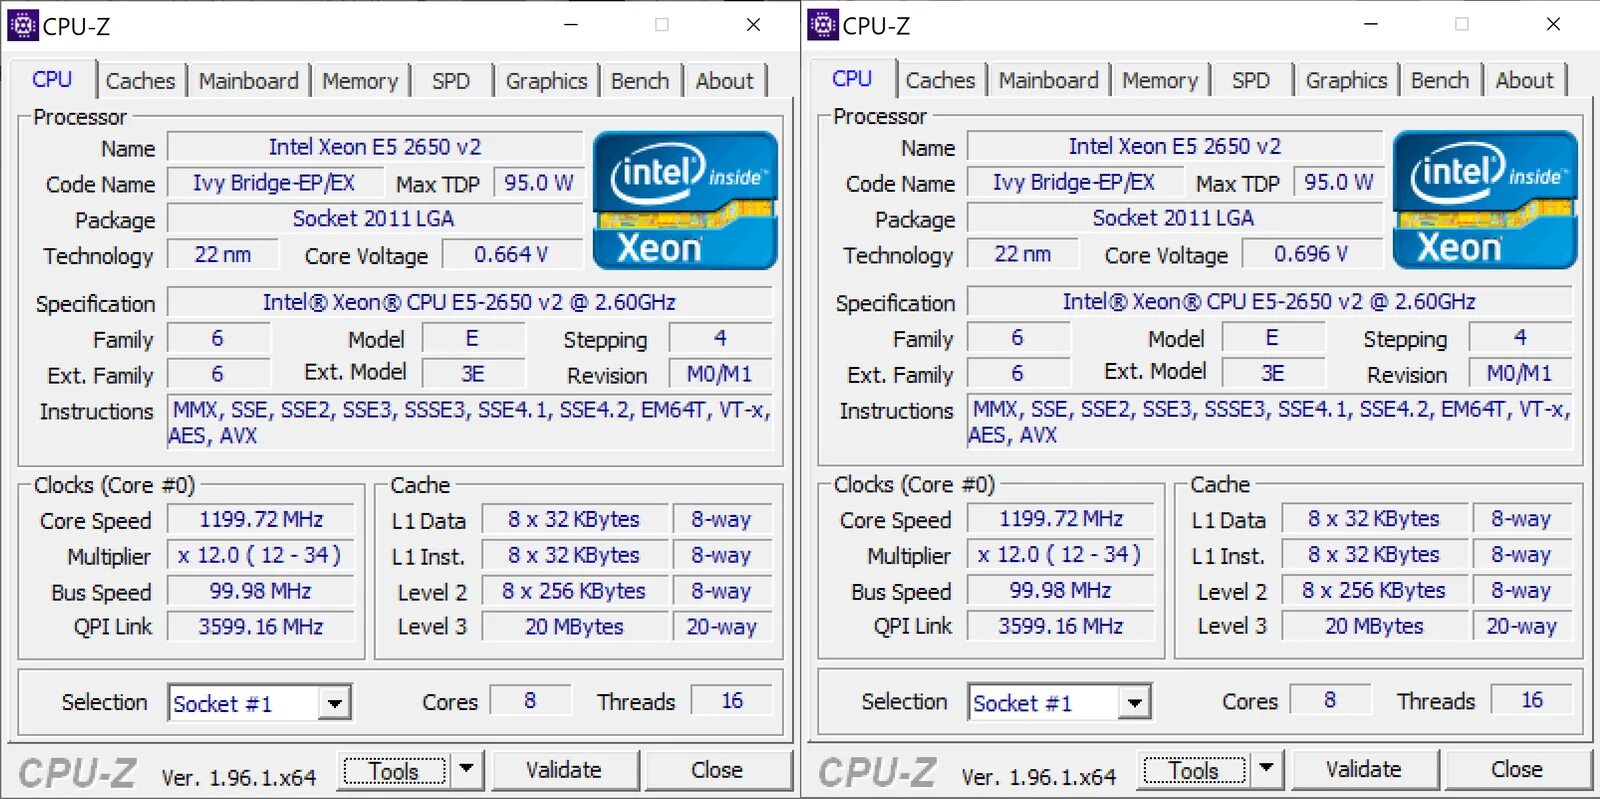
Task: Switch to Mainboard tab in left window
Action: pos(248,81)
